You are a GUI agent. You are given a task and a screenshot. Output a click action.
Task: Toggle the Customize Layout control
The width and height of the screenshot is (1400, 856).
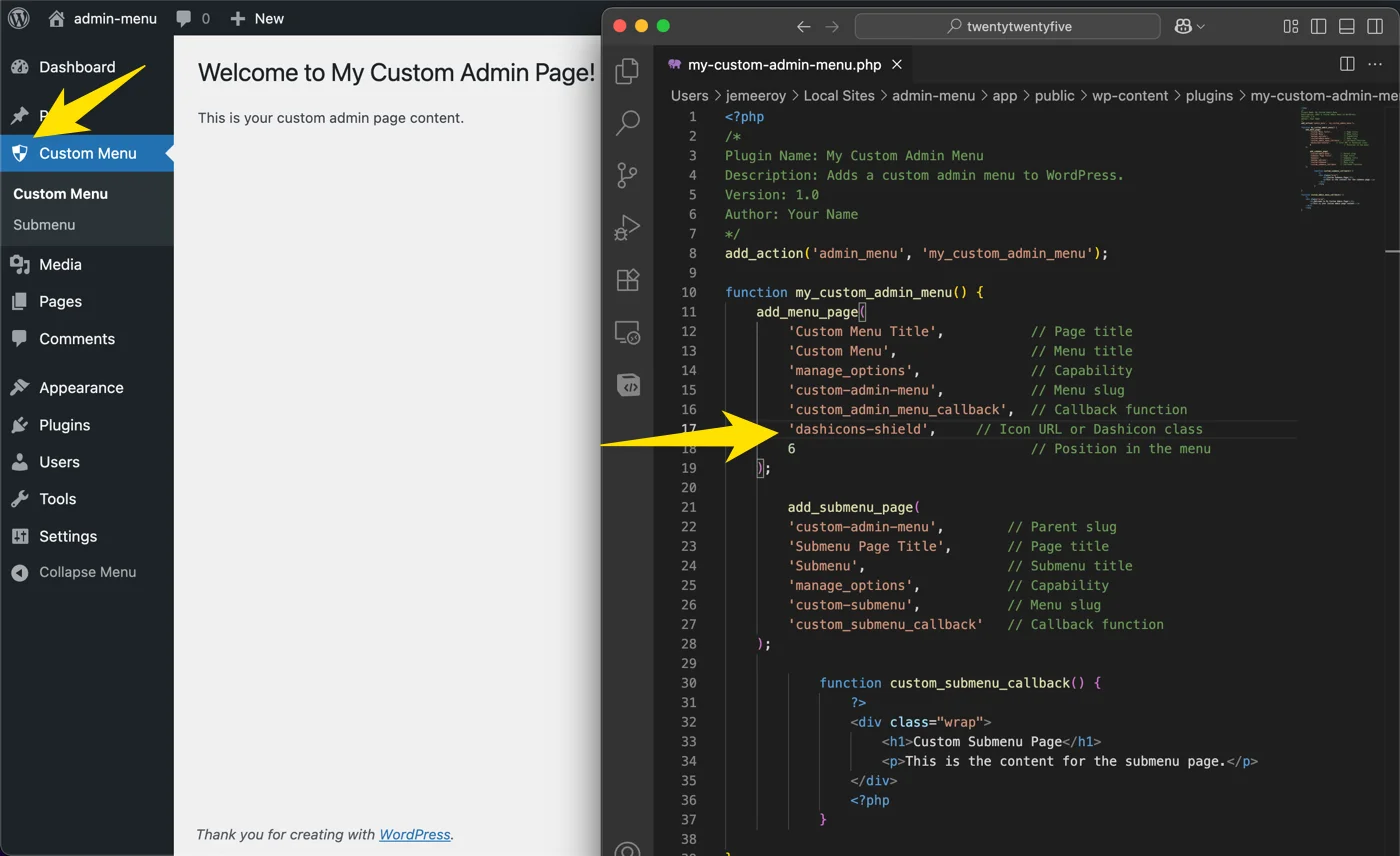point(1290,26)
